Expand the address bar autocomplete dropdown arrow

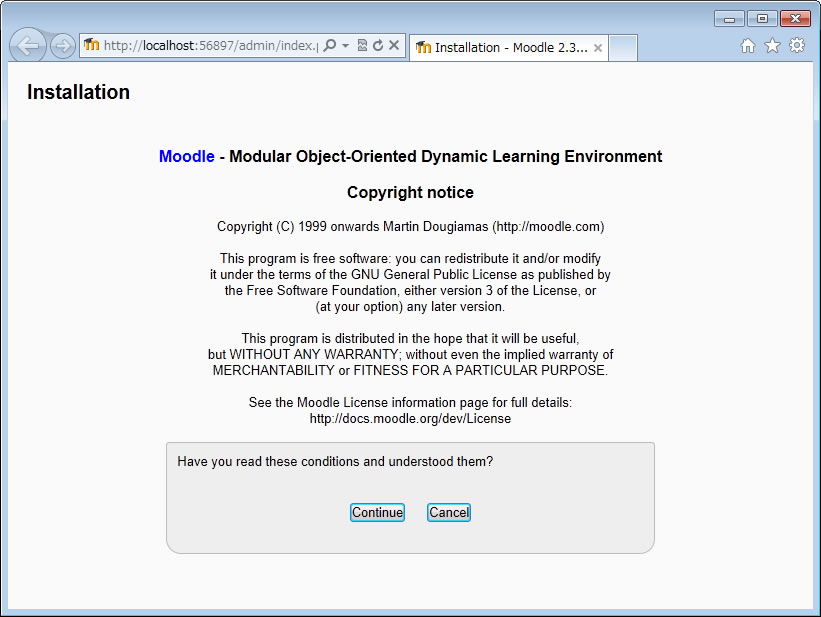point(345,46)
